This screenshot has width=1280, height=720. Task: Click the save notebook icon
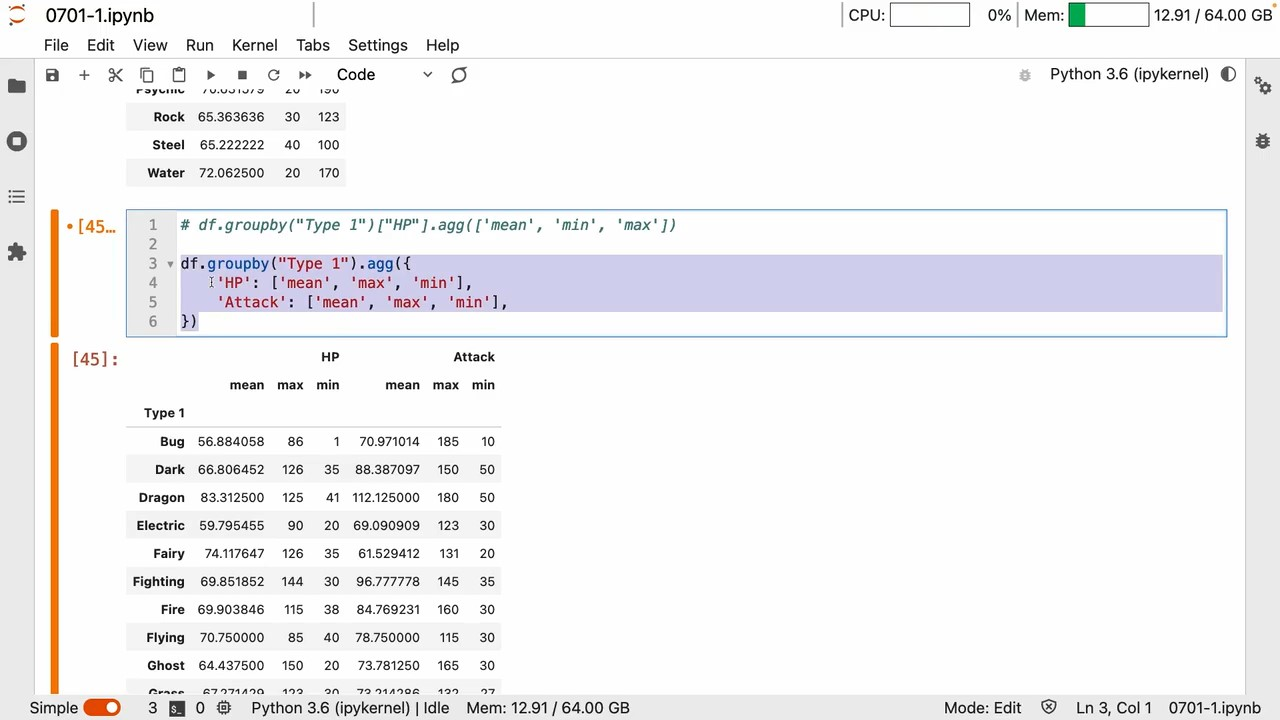click(x=52, y=75)
